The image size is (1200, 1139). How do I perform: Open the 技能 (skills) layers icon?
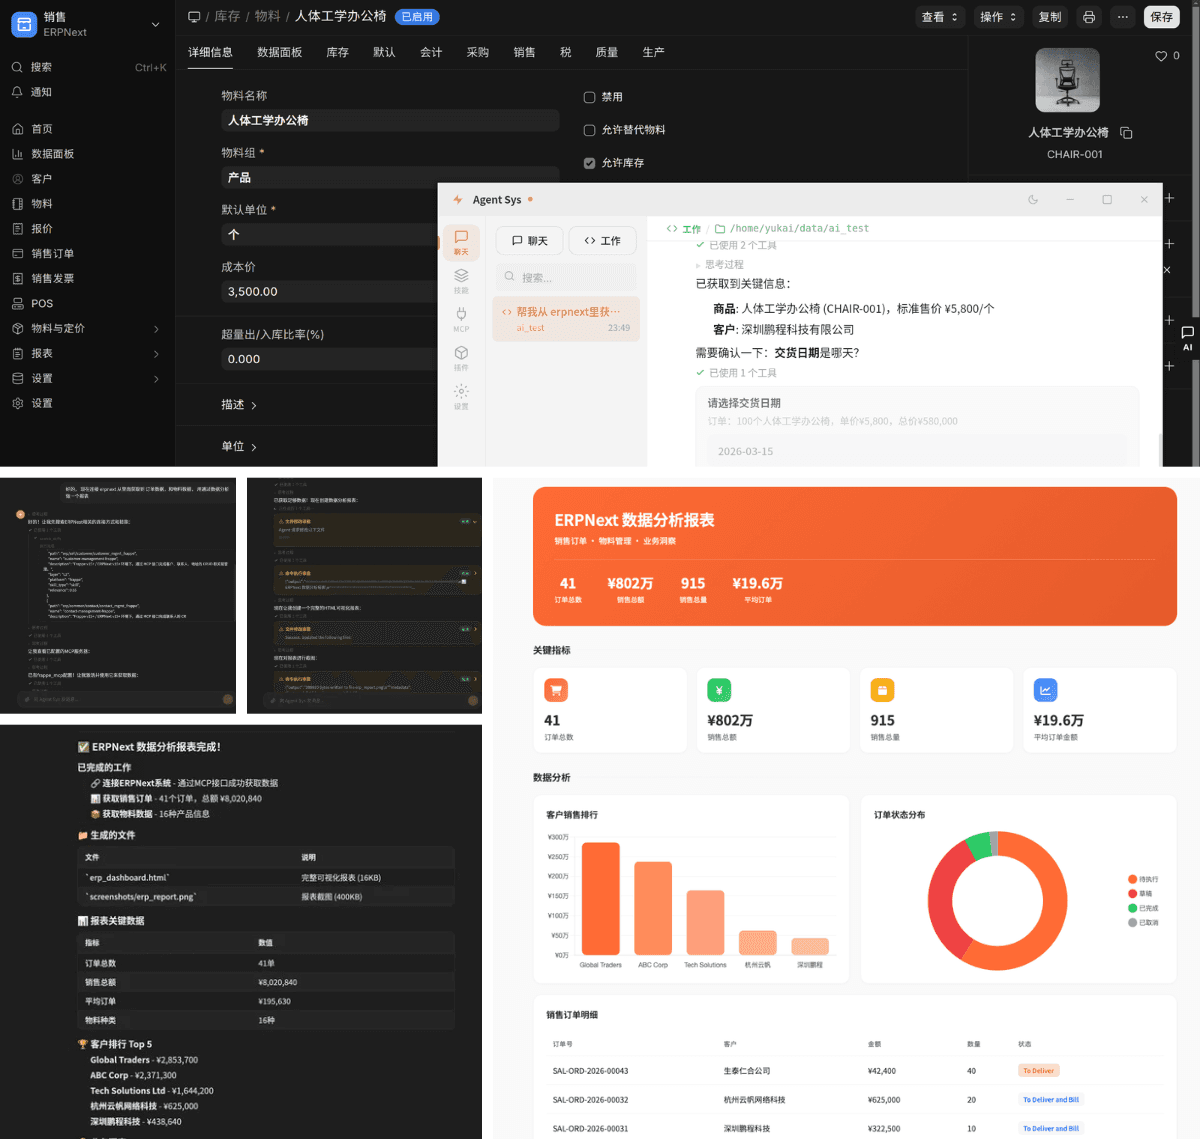coord(461,279)
